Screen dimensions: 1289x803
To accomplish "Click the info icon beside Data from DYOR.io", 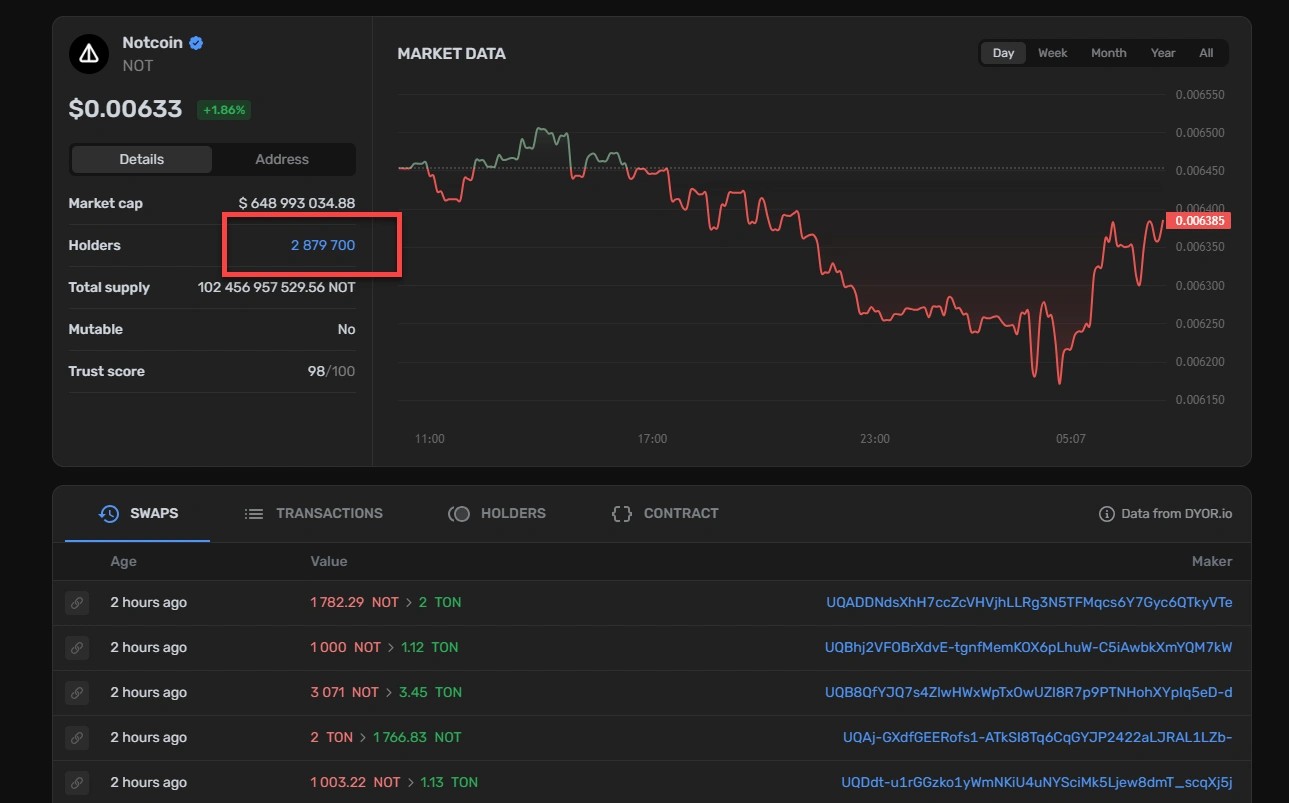I will point(1106,514).
